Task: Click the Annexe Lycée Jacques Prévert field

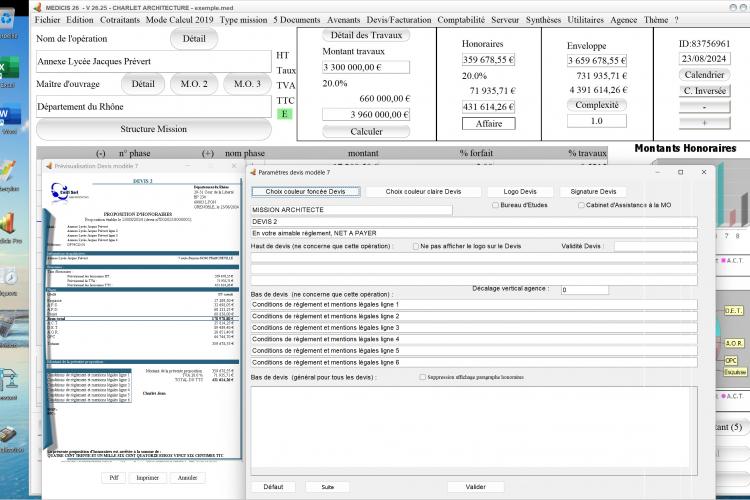Action: (x=154, y=61)
